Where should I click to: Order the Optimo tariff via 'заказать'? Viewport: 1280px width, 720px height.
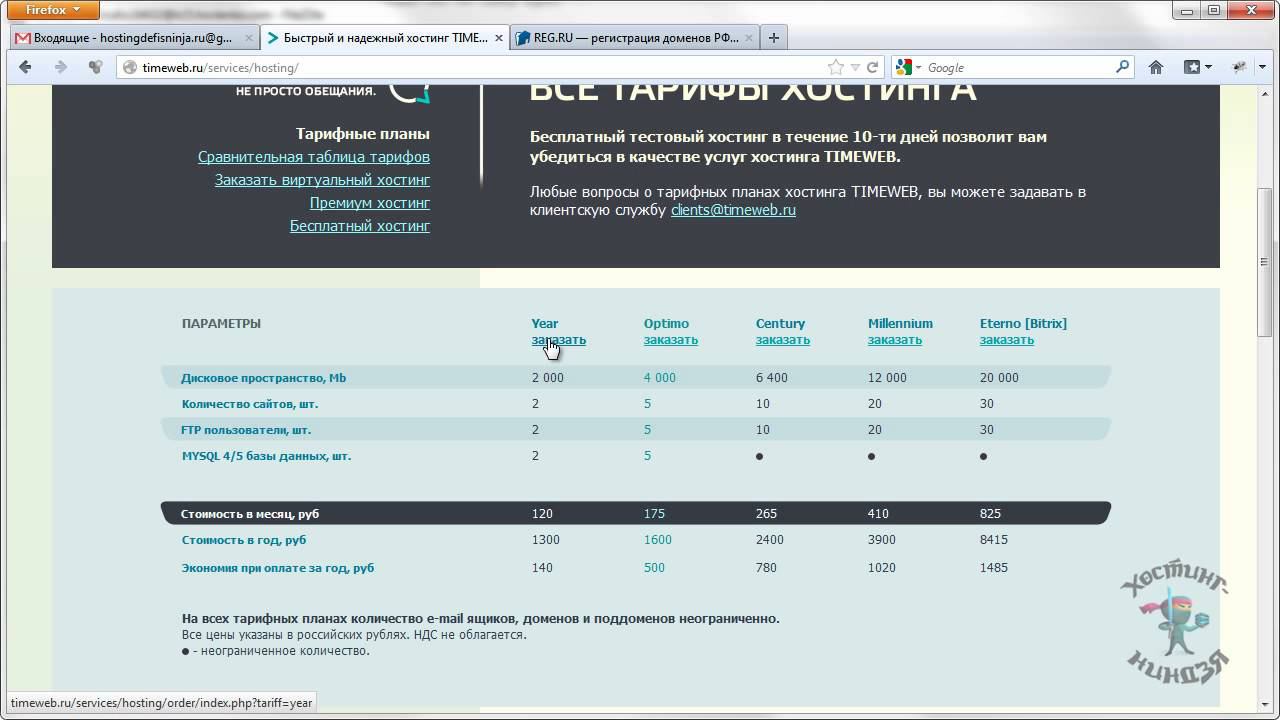pos(670,340)
